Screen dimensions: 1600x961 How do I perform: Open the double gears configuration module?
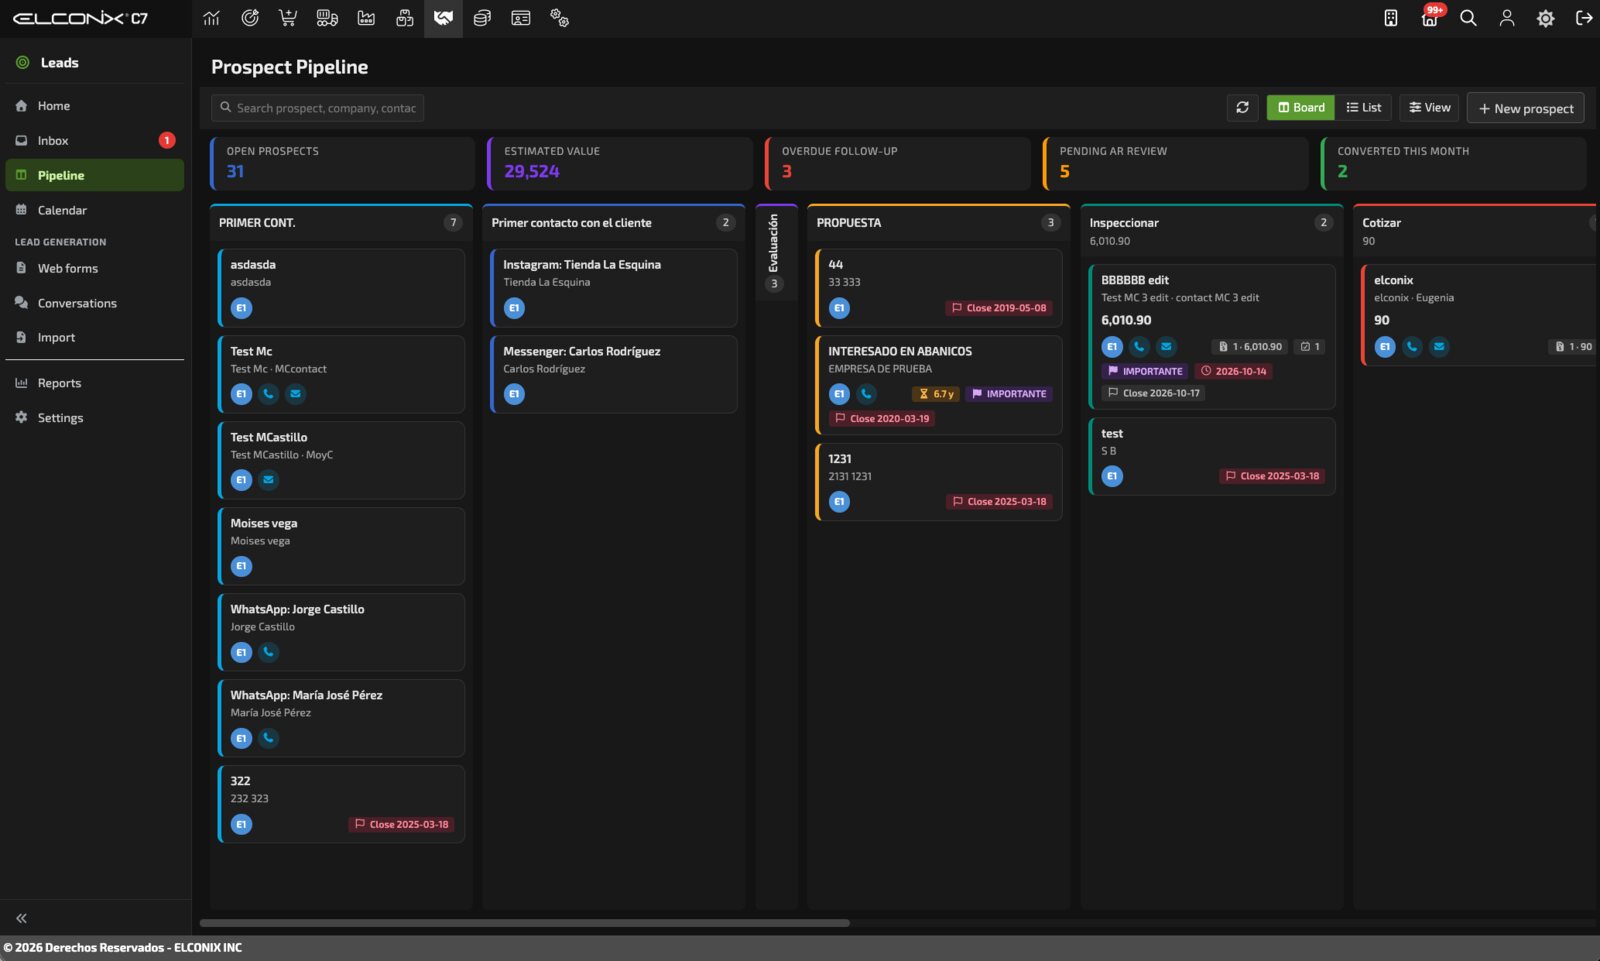(560, 18)
